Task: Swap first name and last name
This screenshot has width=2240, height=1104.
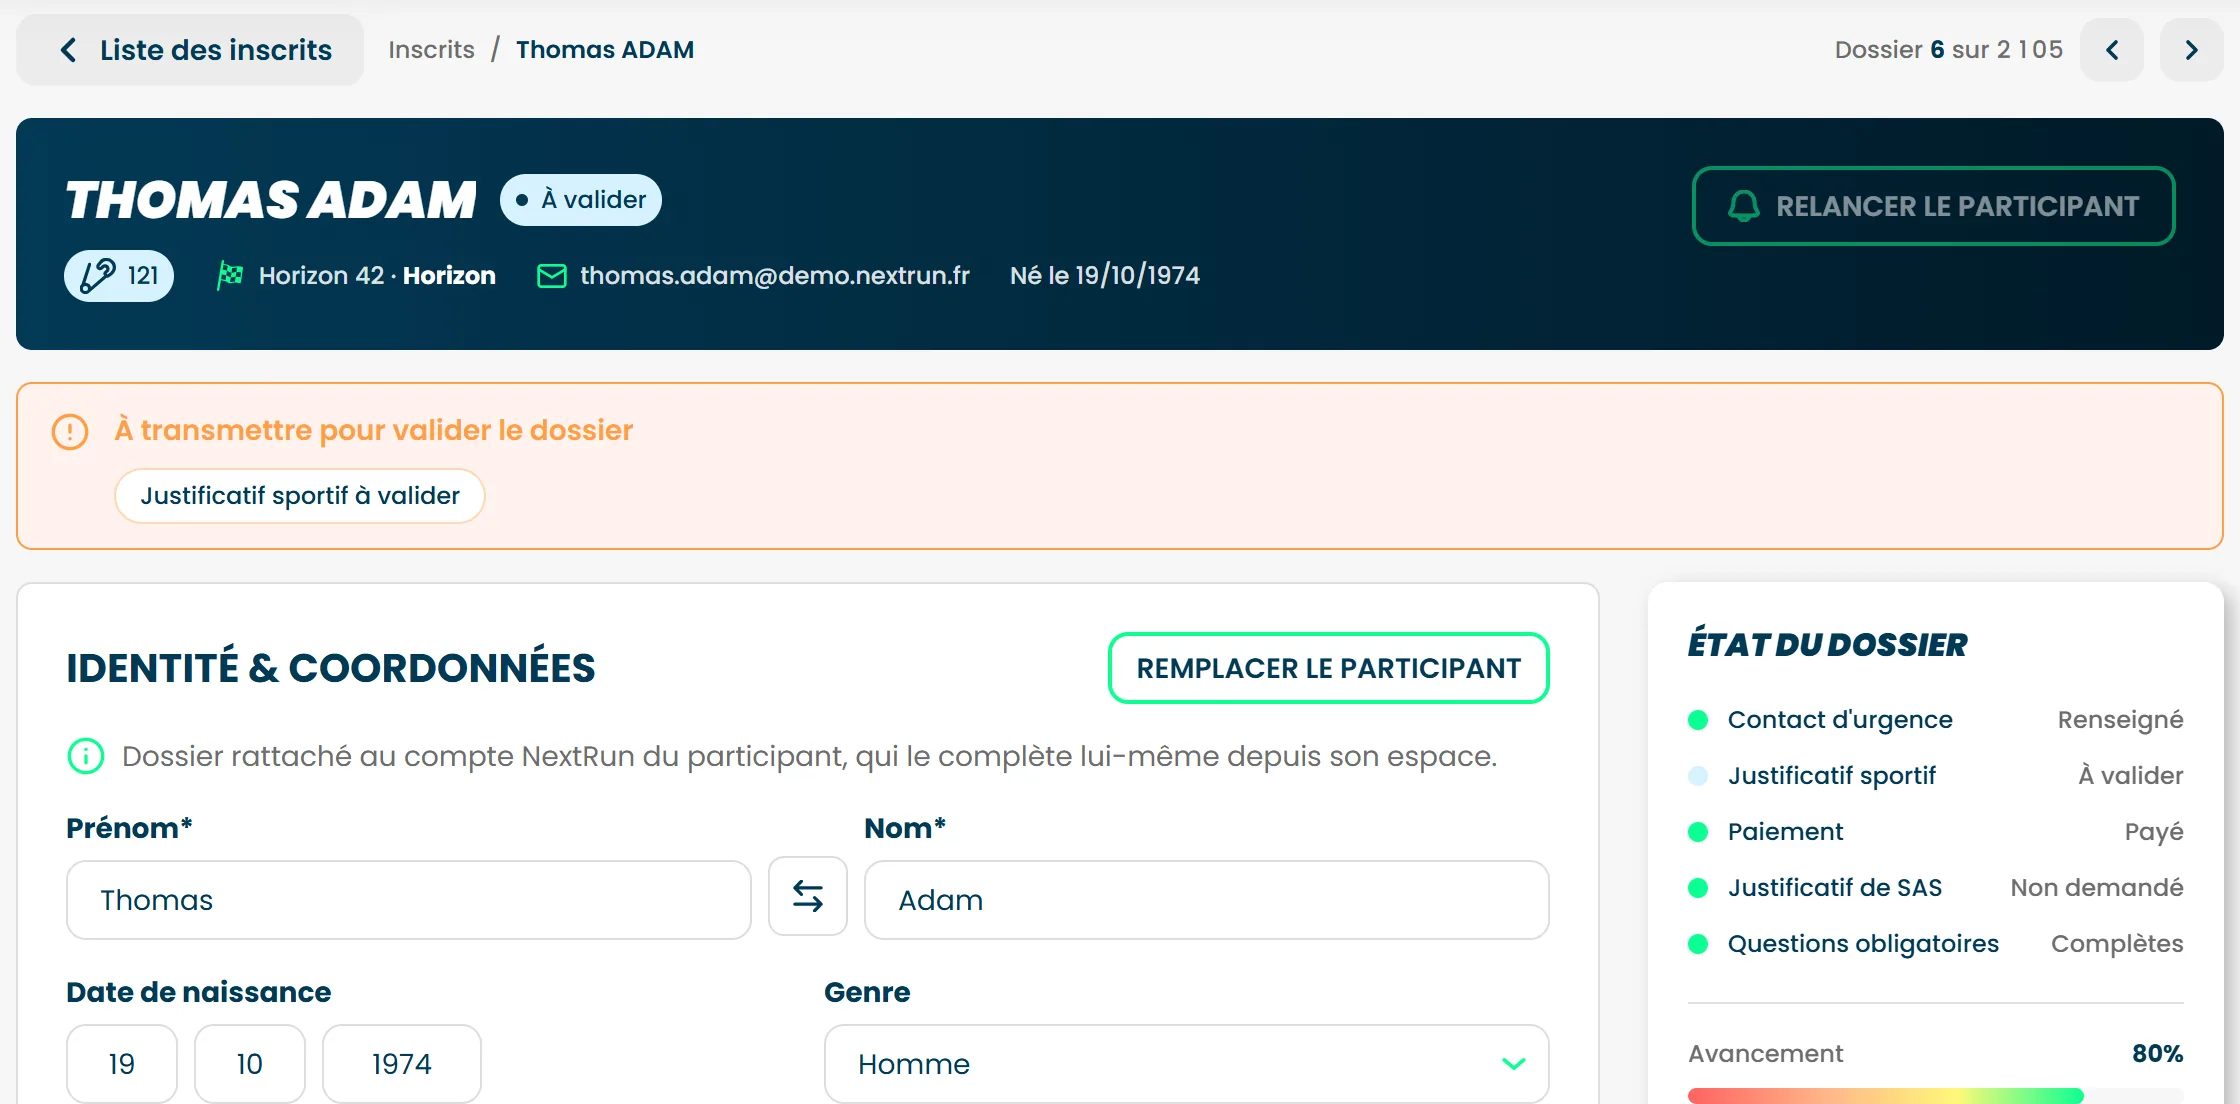Action: (808, 896)
